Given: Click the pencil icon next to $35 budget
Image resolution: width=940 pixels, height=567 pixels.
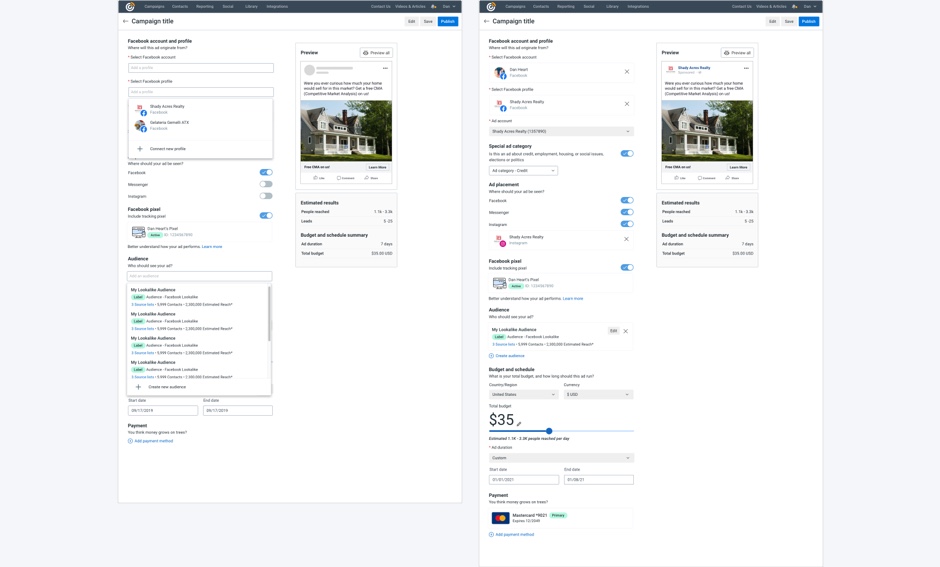Looking at the screenshot, I should pyautogui.click(x=519, y=423).
